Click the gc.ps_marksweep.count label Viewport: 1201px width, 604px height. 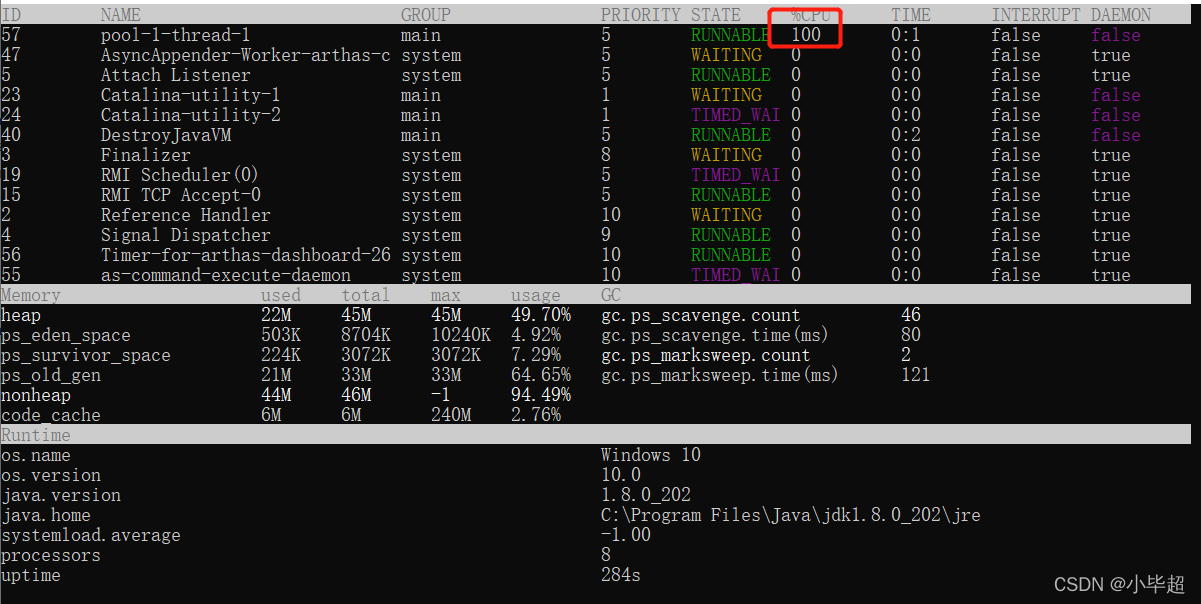coord(706,355)
